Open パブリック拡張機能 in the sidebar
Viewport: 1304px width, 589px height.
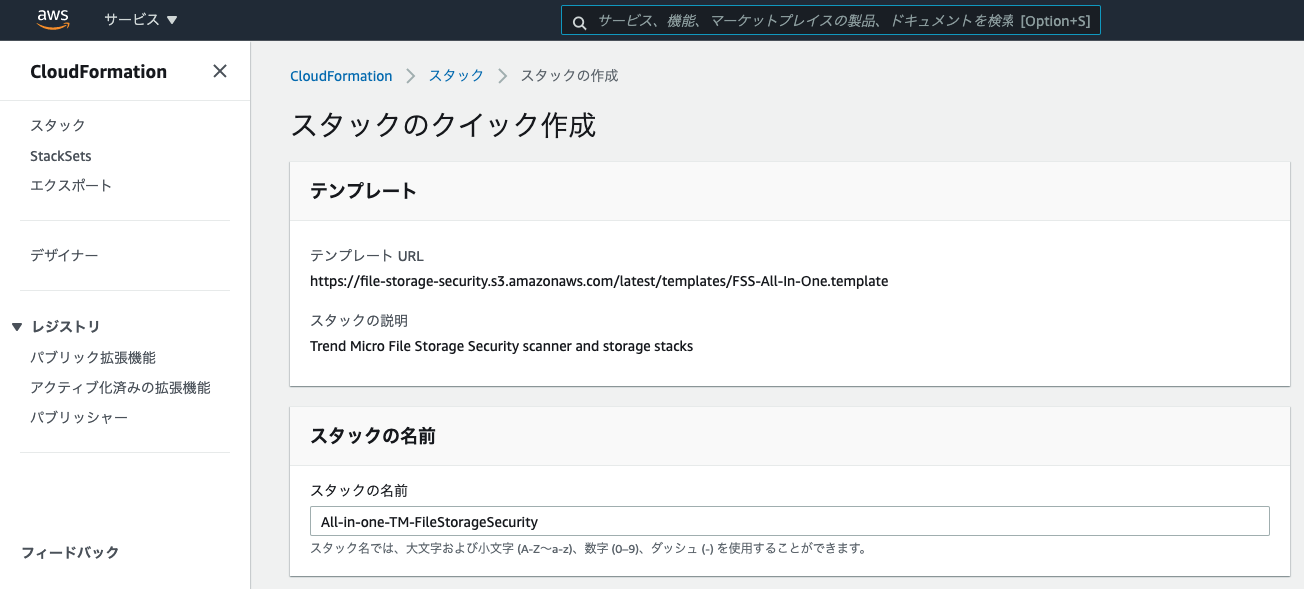tap(93, 357)
